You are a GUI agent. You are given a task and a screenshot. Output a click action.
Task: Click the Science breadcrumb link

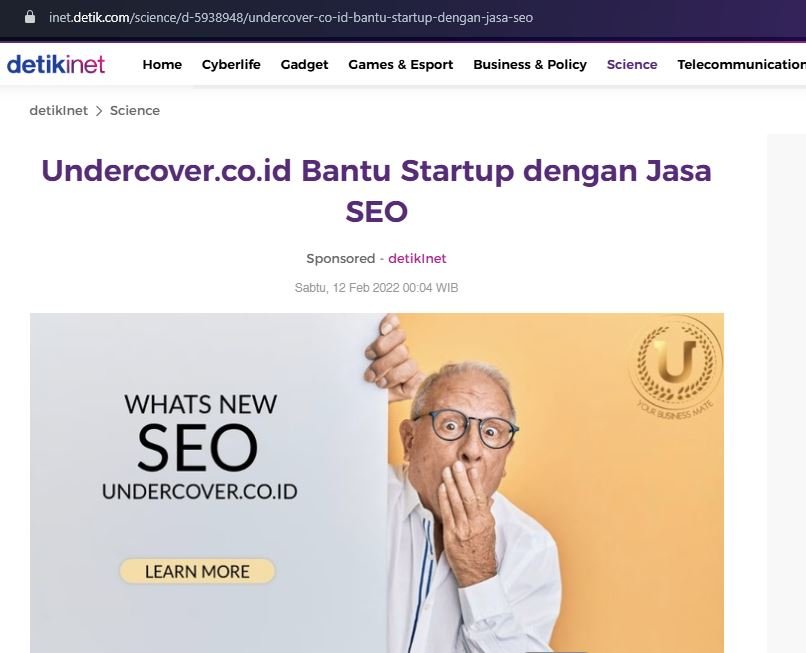point(135,111)
